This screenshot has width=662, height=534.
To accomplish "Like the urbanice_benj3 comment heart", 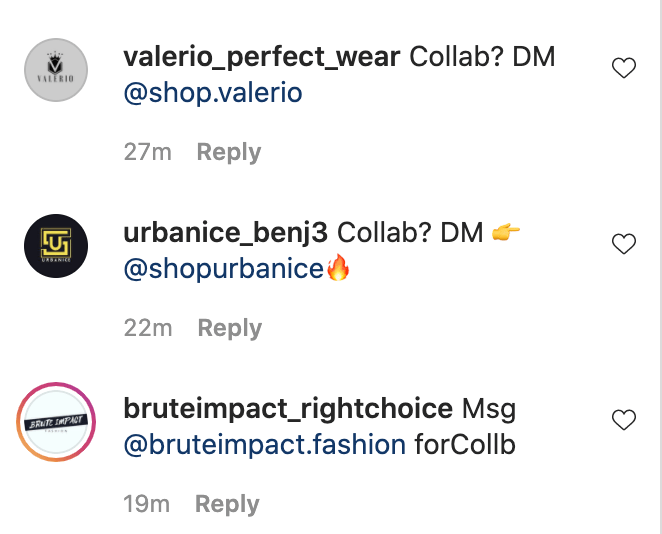I will pos(624,244).
